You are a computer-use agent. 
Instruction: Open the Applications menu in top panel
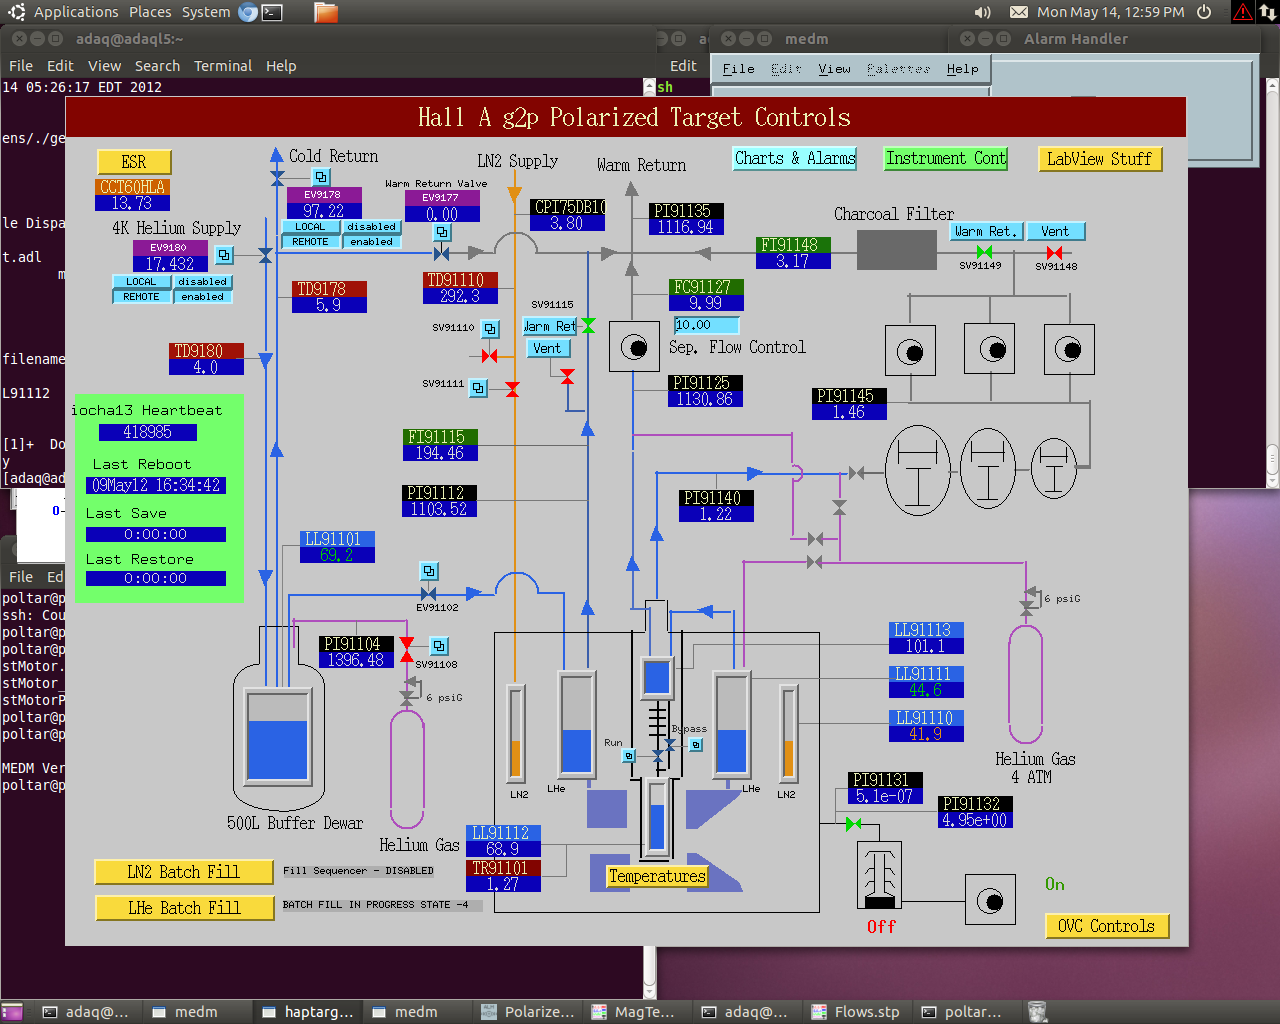tap(76, 12)
